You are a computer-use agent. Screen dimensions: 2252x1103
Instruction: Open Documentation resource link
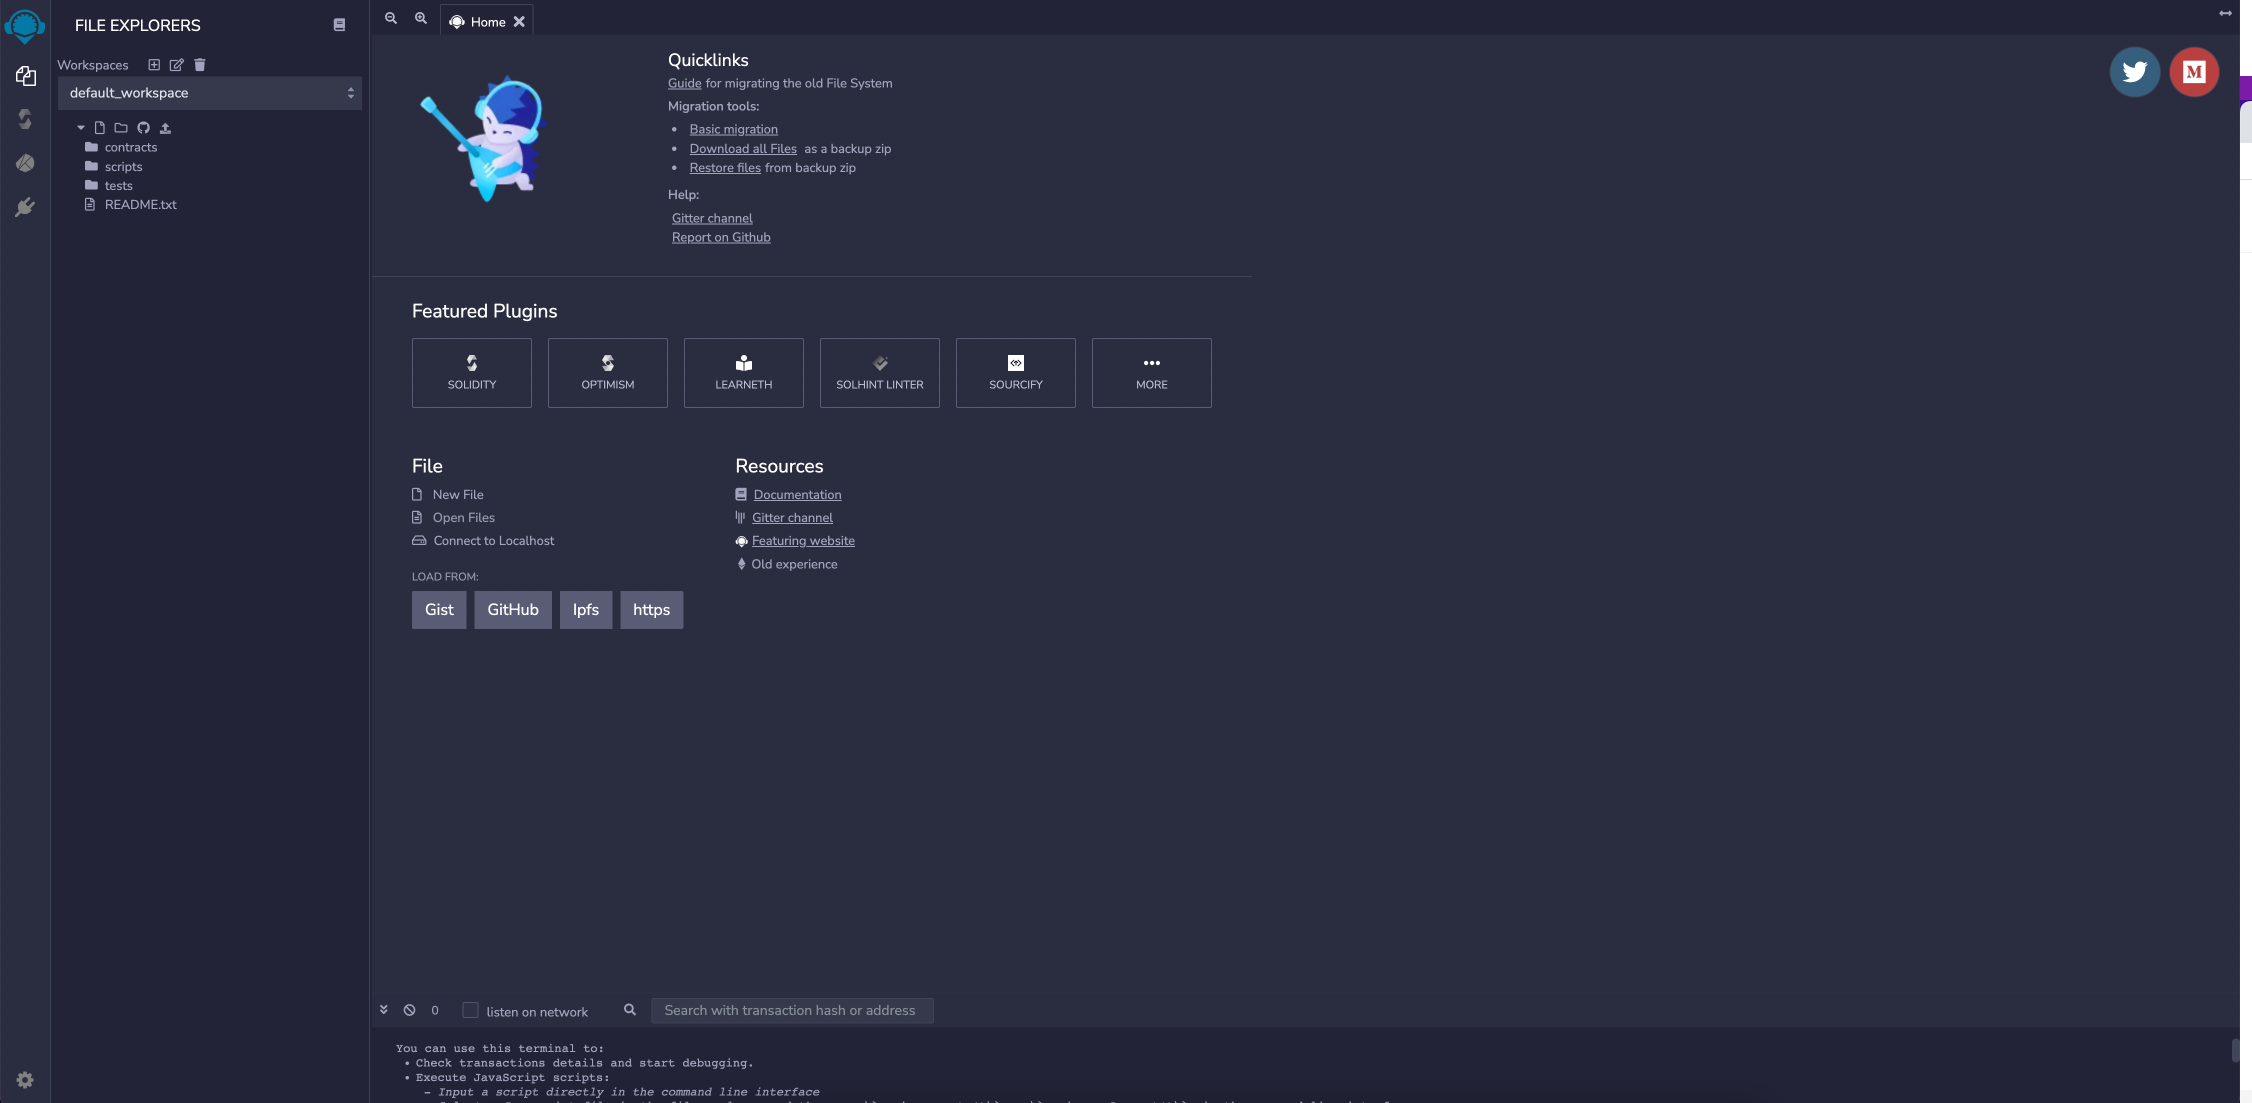coord(798,494)
